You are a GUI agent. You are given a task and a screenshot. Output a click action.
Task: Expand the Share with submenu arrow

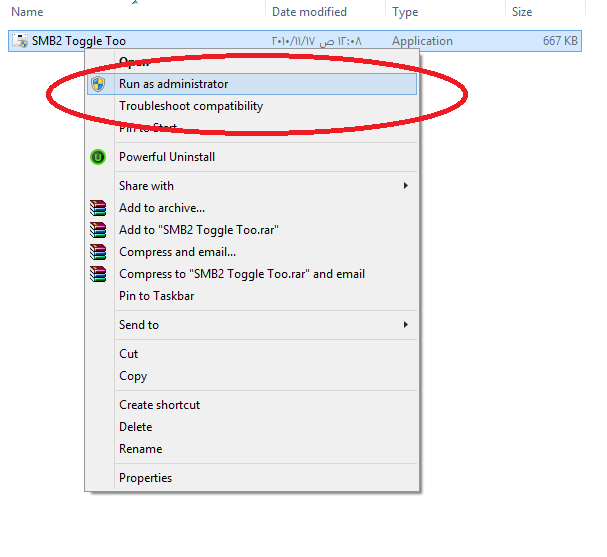click(x=405, y=186)
